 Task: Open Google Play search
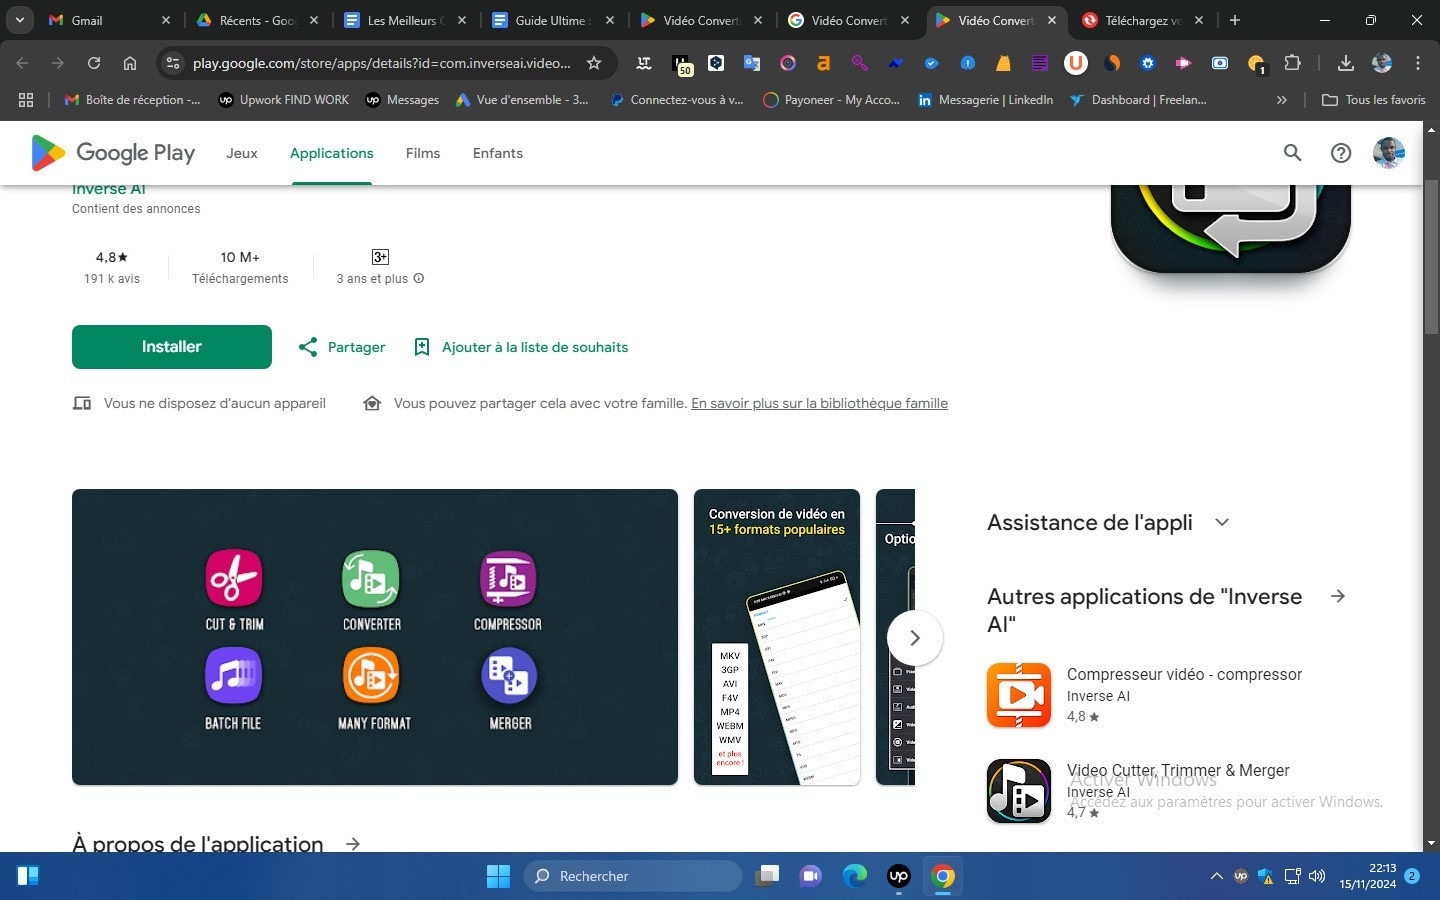(x=1292, y=153)
